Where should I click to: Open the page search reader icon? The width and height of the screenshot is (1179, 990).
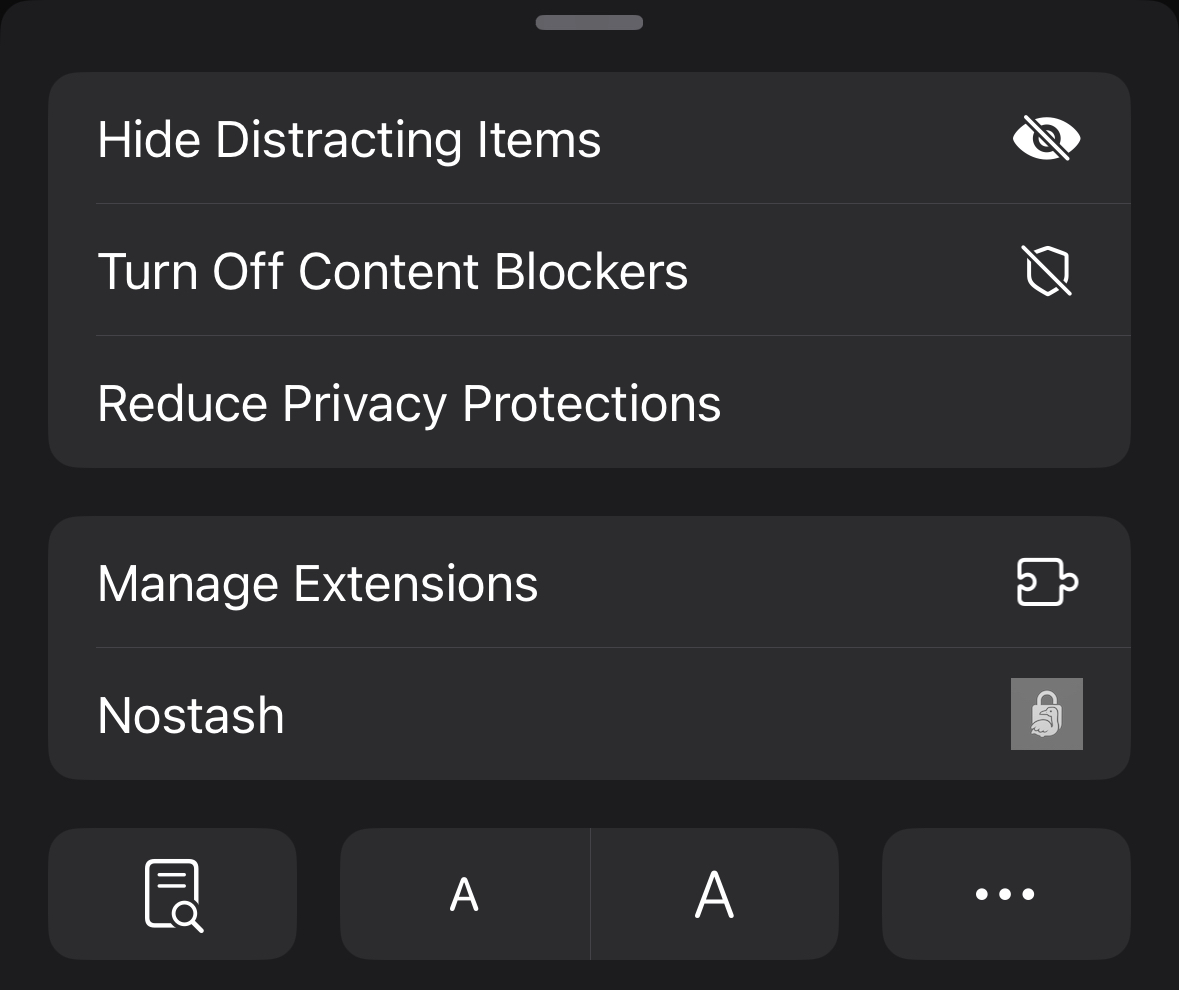(x=173, y=894)
